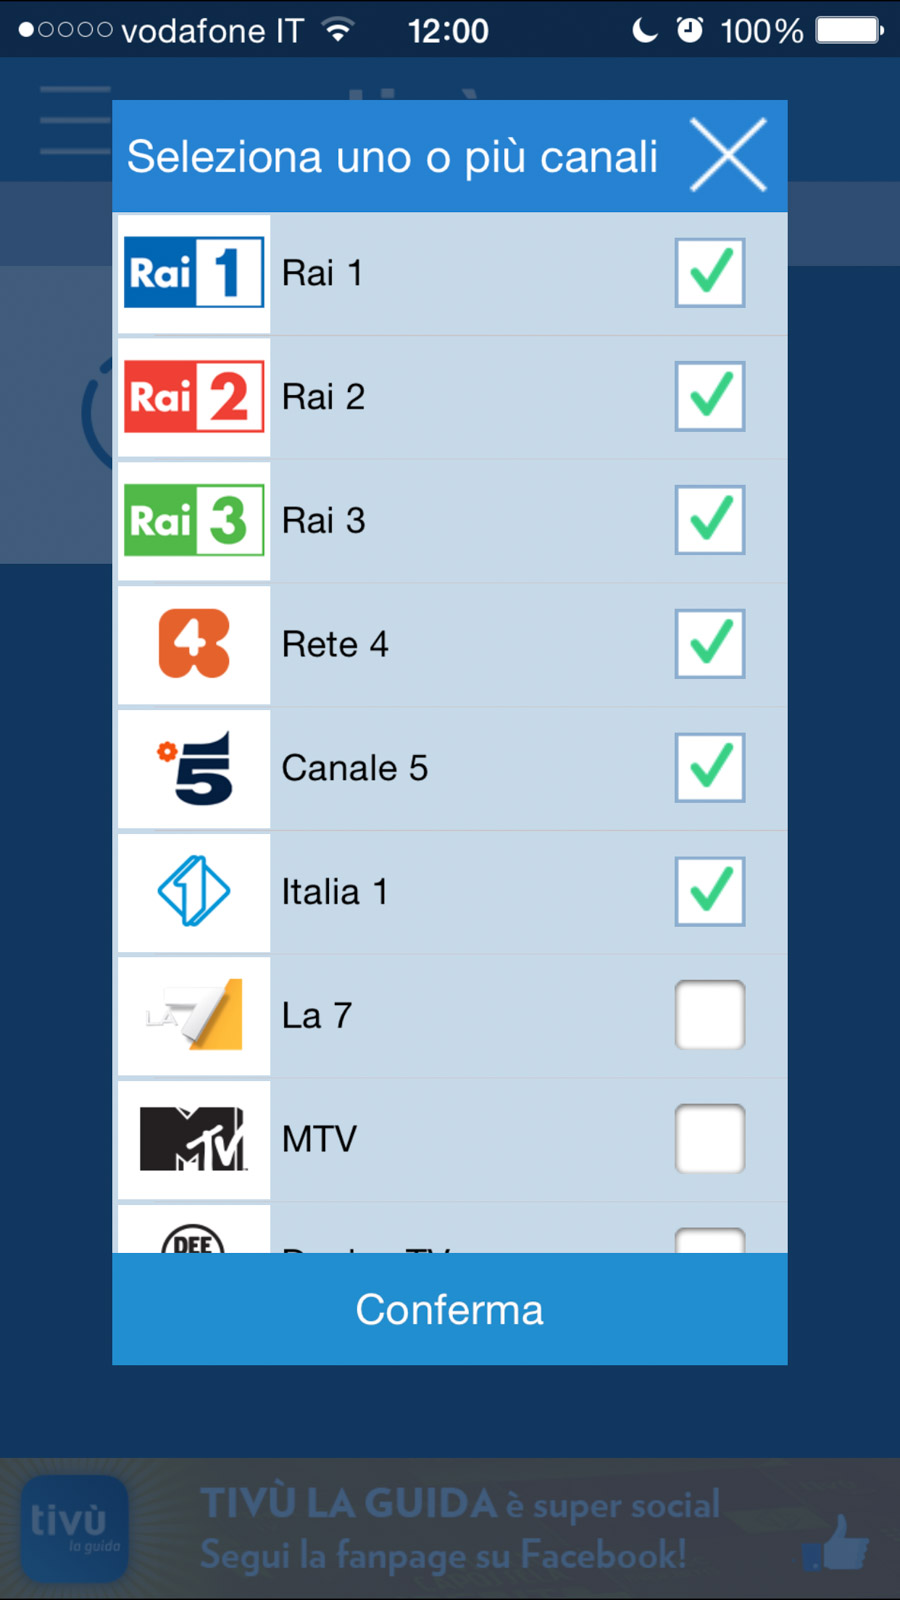Viewport: 900px width, 1600px height.
Task: Tap the La 7 channel logo
Action: coord(194,1015)
